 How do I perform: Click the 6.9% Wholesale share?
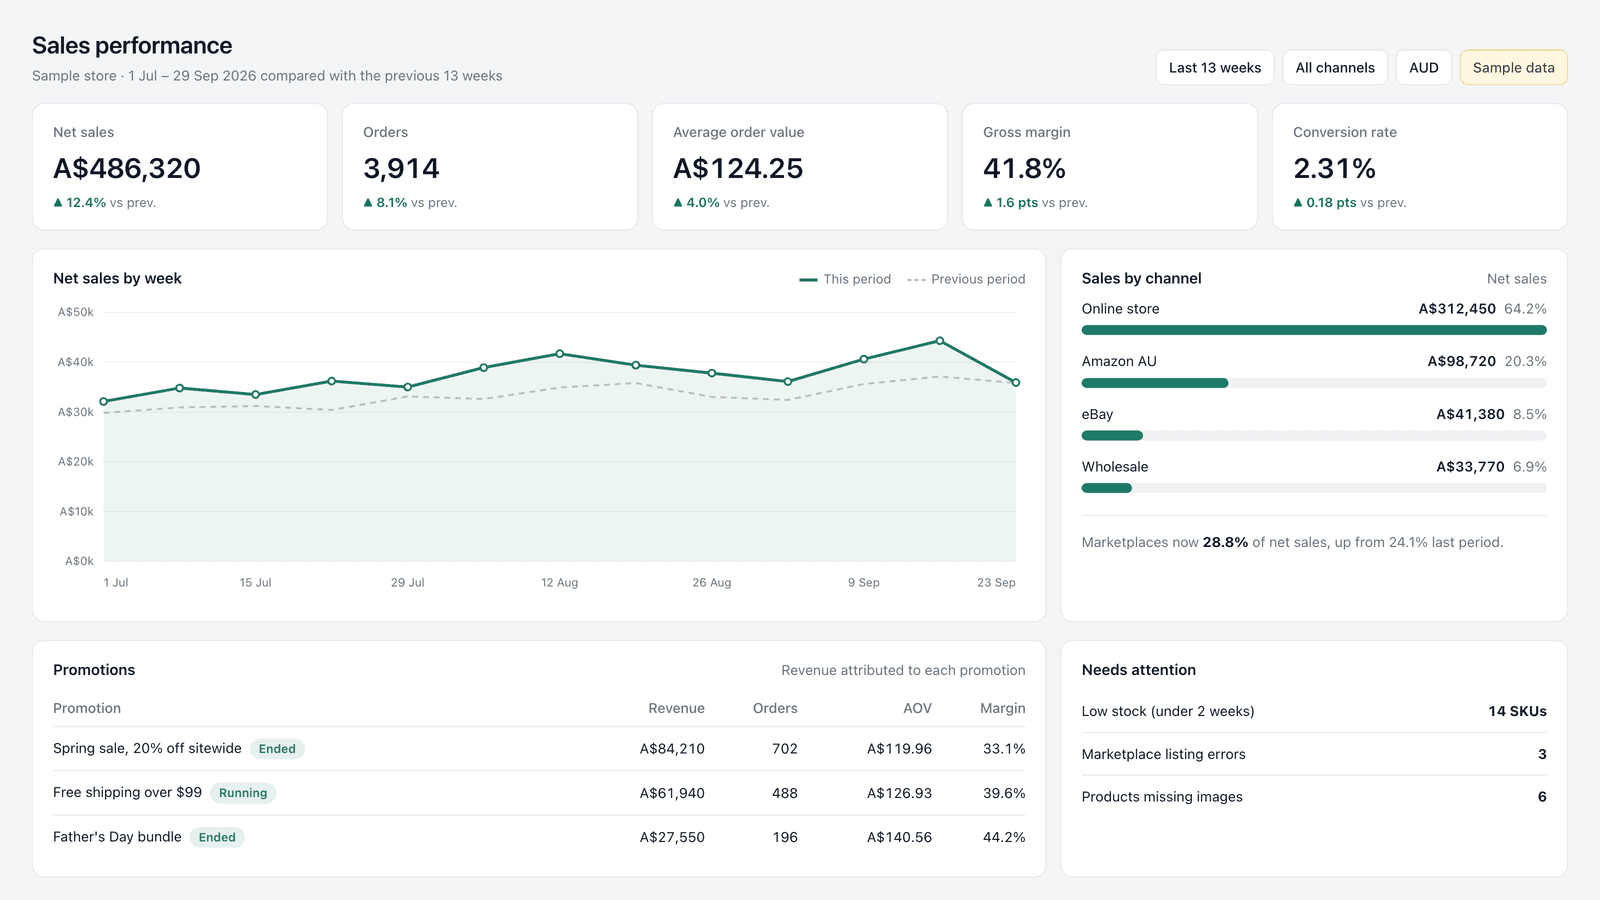pyautogui.click(x=1530, y=467)
